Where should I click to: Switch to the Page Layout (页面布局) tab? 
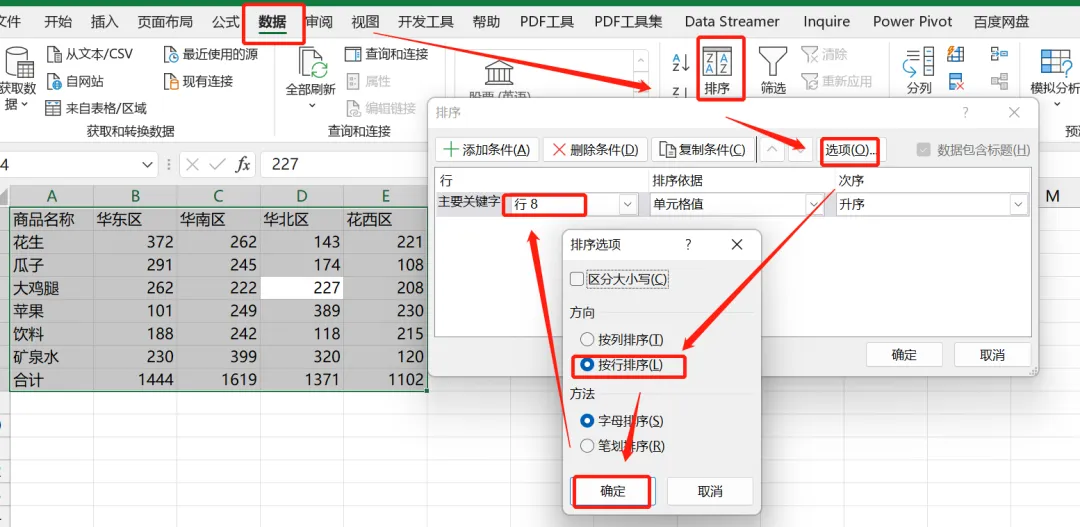point(165,21)
